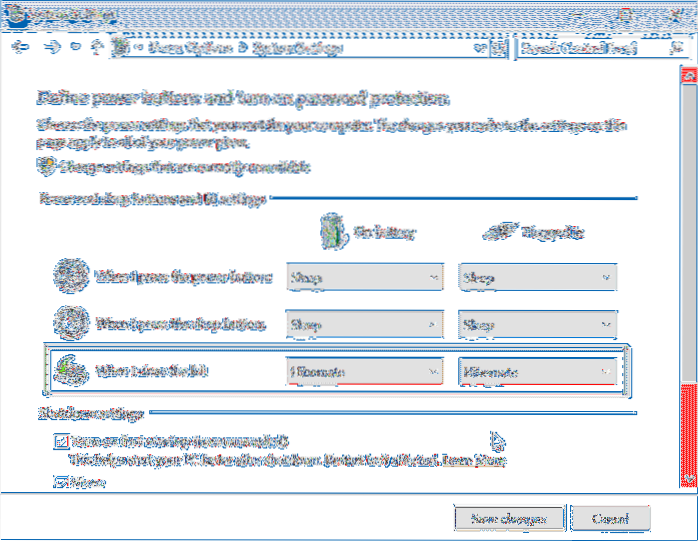Click the up-one-level arrow
The width and height of the screenshot is (698, 541).
coord(94,47)
